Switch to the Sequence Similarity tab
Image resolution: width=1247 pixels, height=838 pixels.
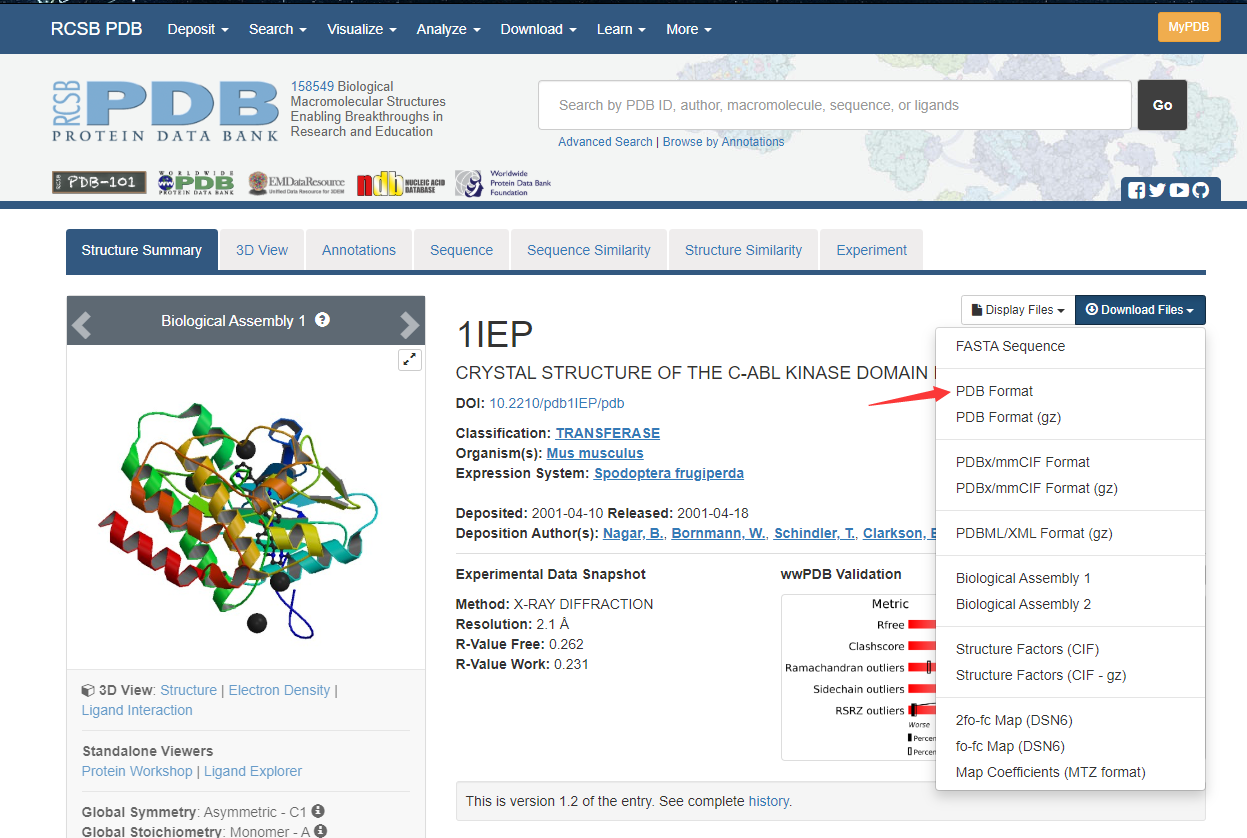click(x=589, y=250)
